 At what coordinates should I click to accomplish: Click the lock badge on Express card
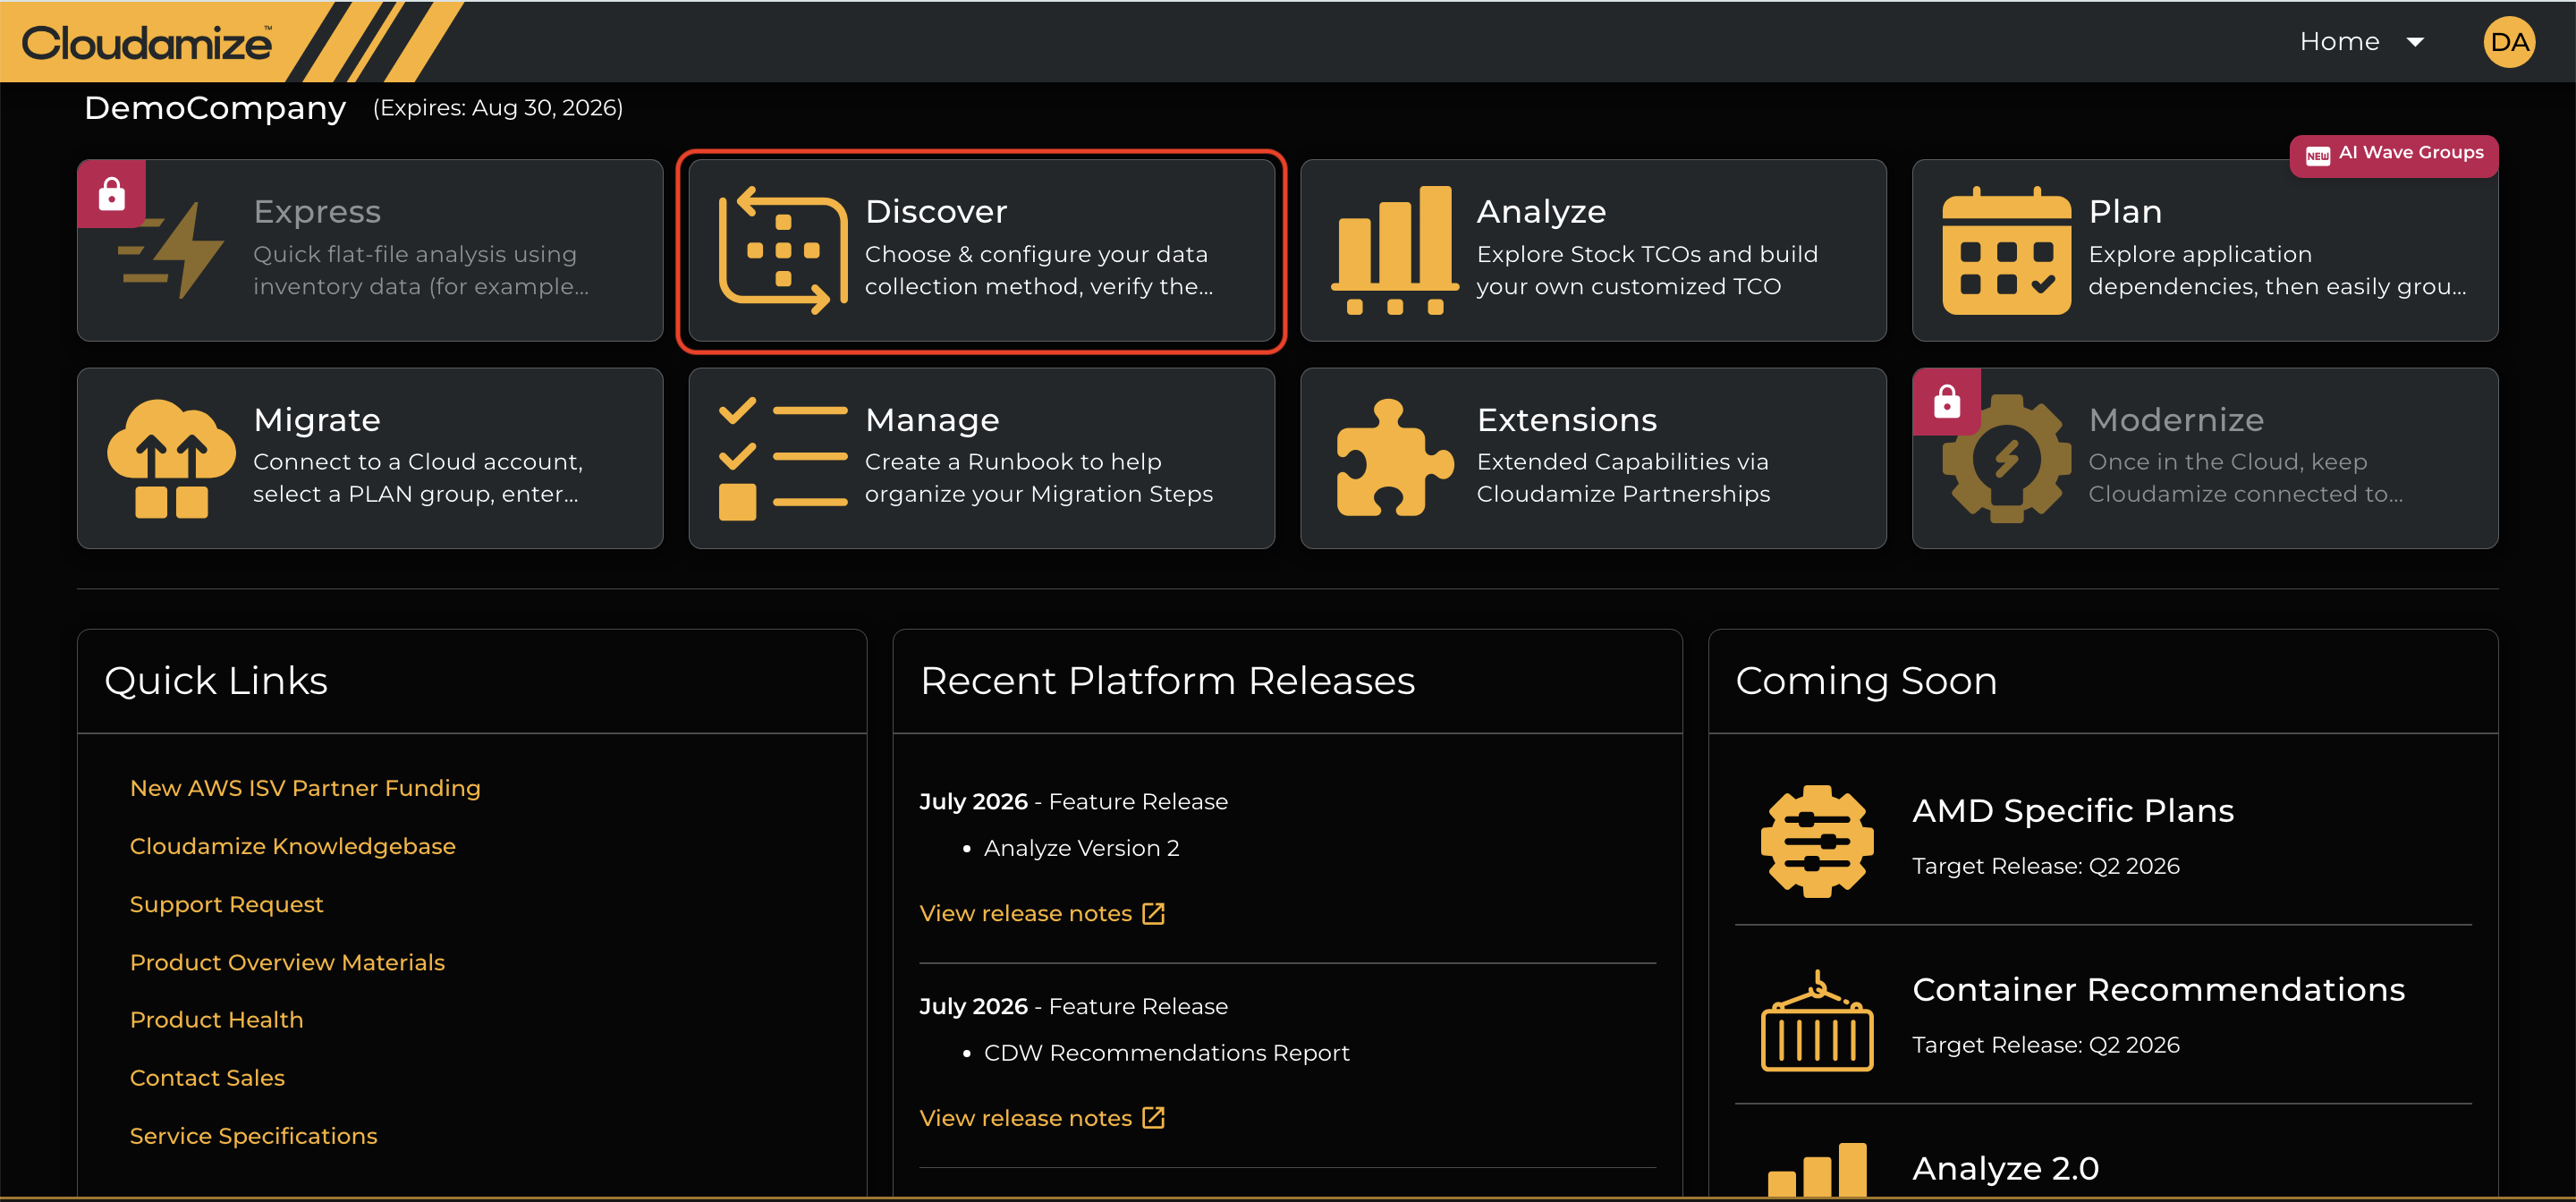[112, 193]
